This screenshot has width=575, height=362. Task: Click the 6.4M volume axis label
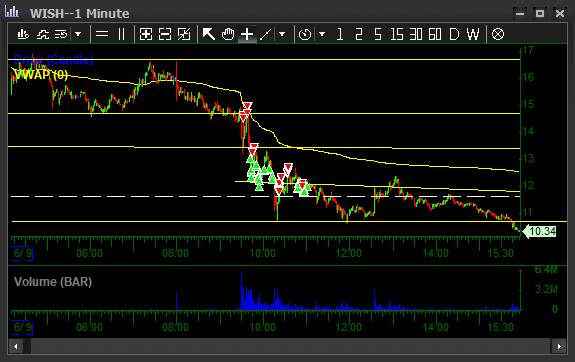(546, 270)
